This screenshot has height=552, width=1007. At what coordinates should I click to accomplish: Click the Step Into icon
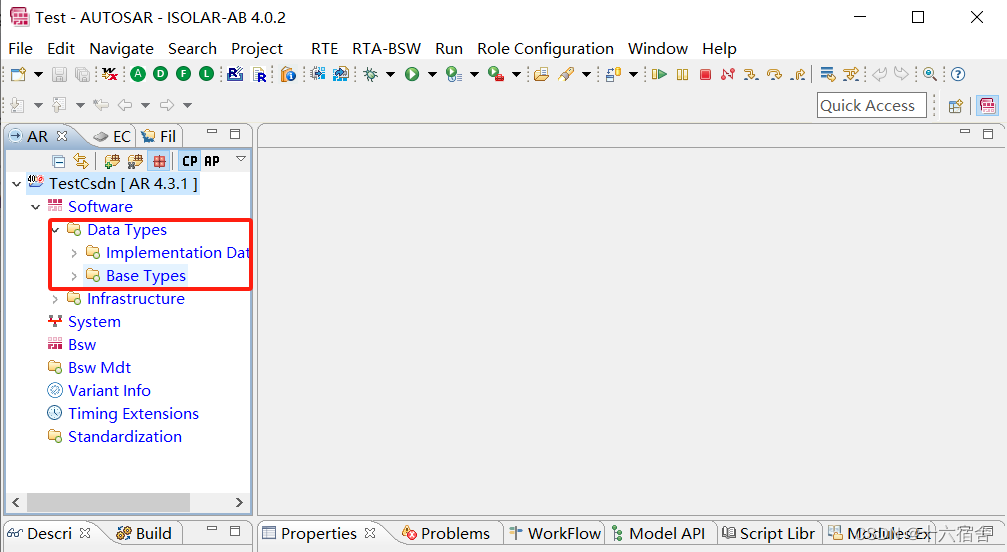751,74
